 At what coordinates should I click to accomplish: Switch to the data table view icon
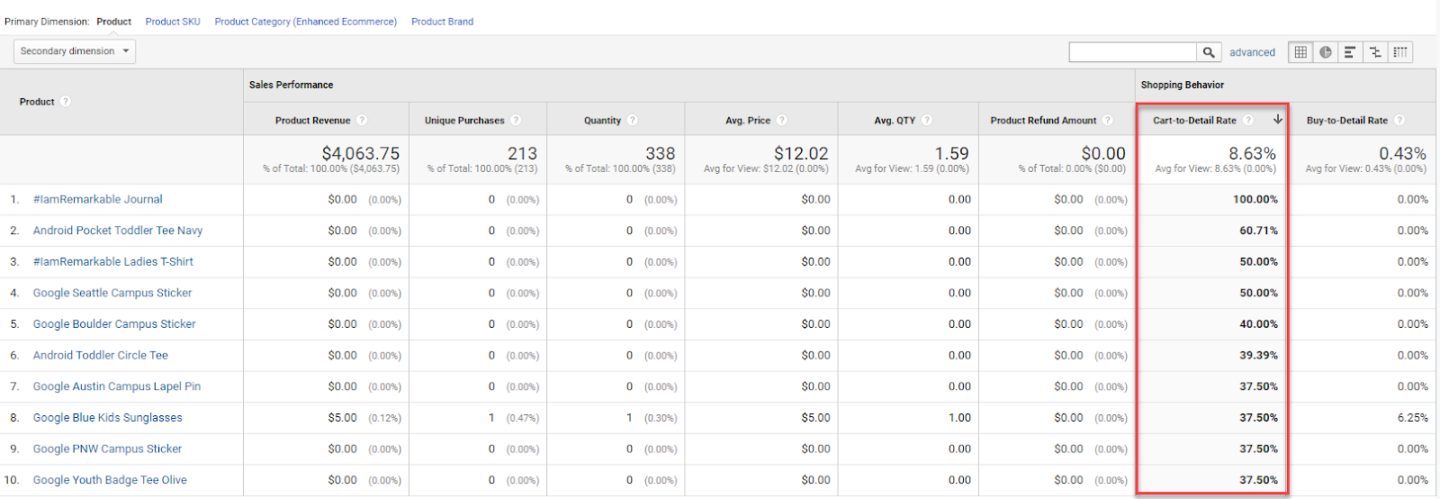click(1301, 52)
